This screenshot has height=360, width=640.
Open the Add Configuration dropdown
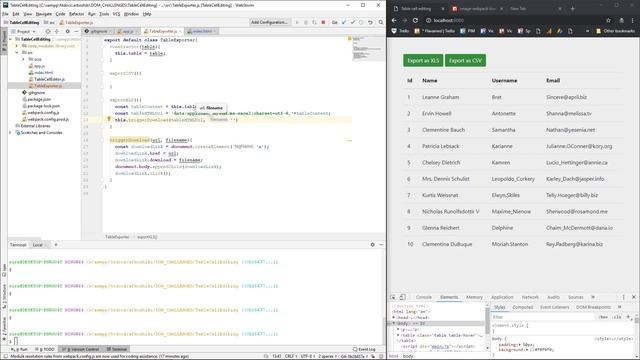click(269, 22)
